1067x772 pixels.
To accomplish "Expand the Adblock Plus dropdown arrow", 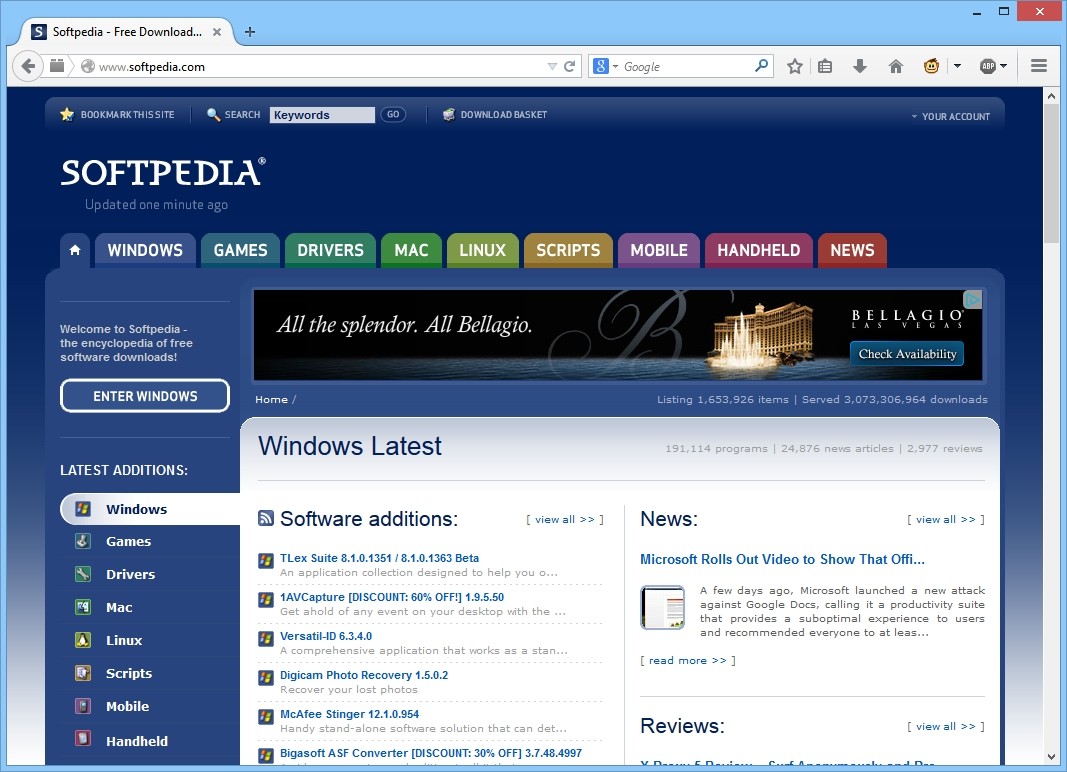I will (1004, 66).
